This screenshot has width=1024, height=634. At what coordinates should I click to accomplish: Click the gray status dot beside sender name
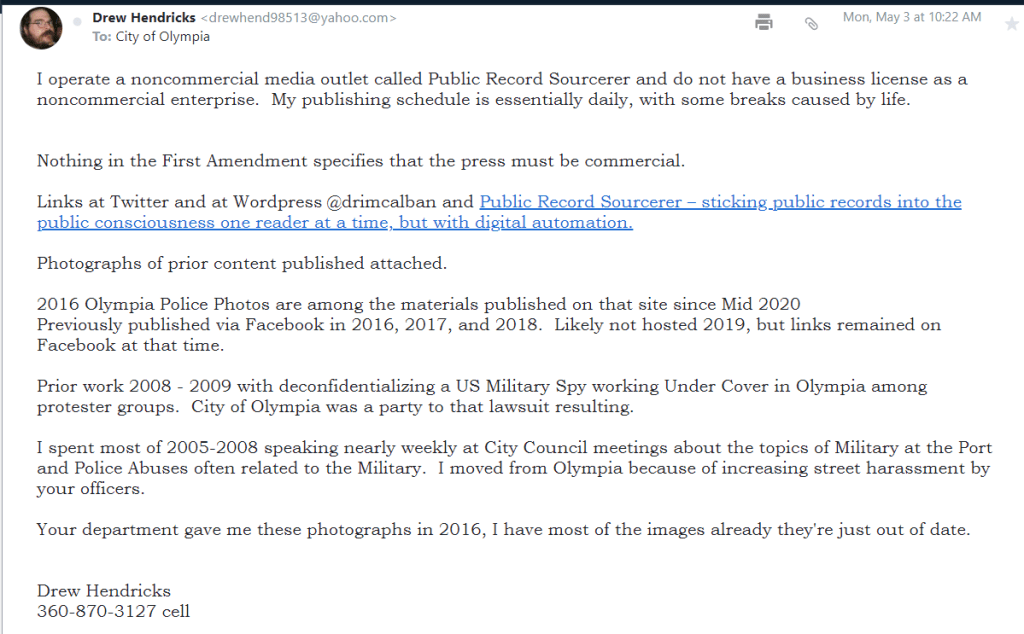click(78, 21)
